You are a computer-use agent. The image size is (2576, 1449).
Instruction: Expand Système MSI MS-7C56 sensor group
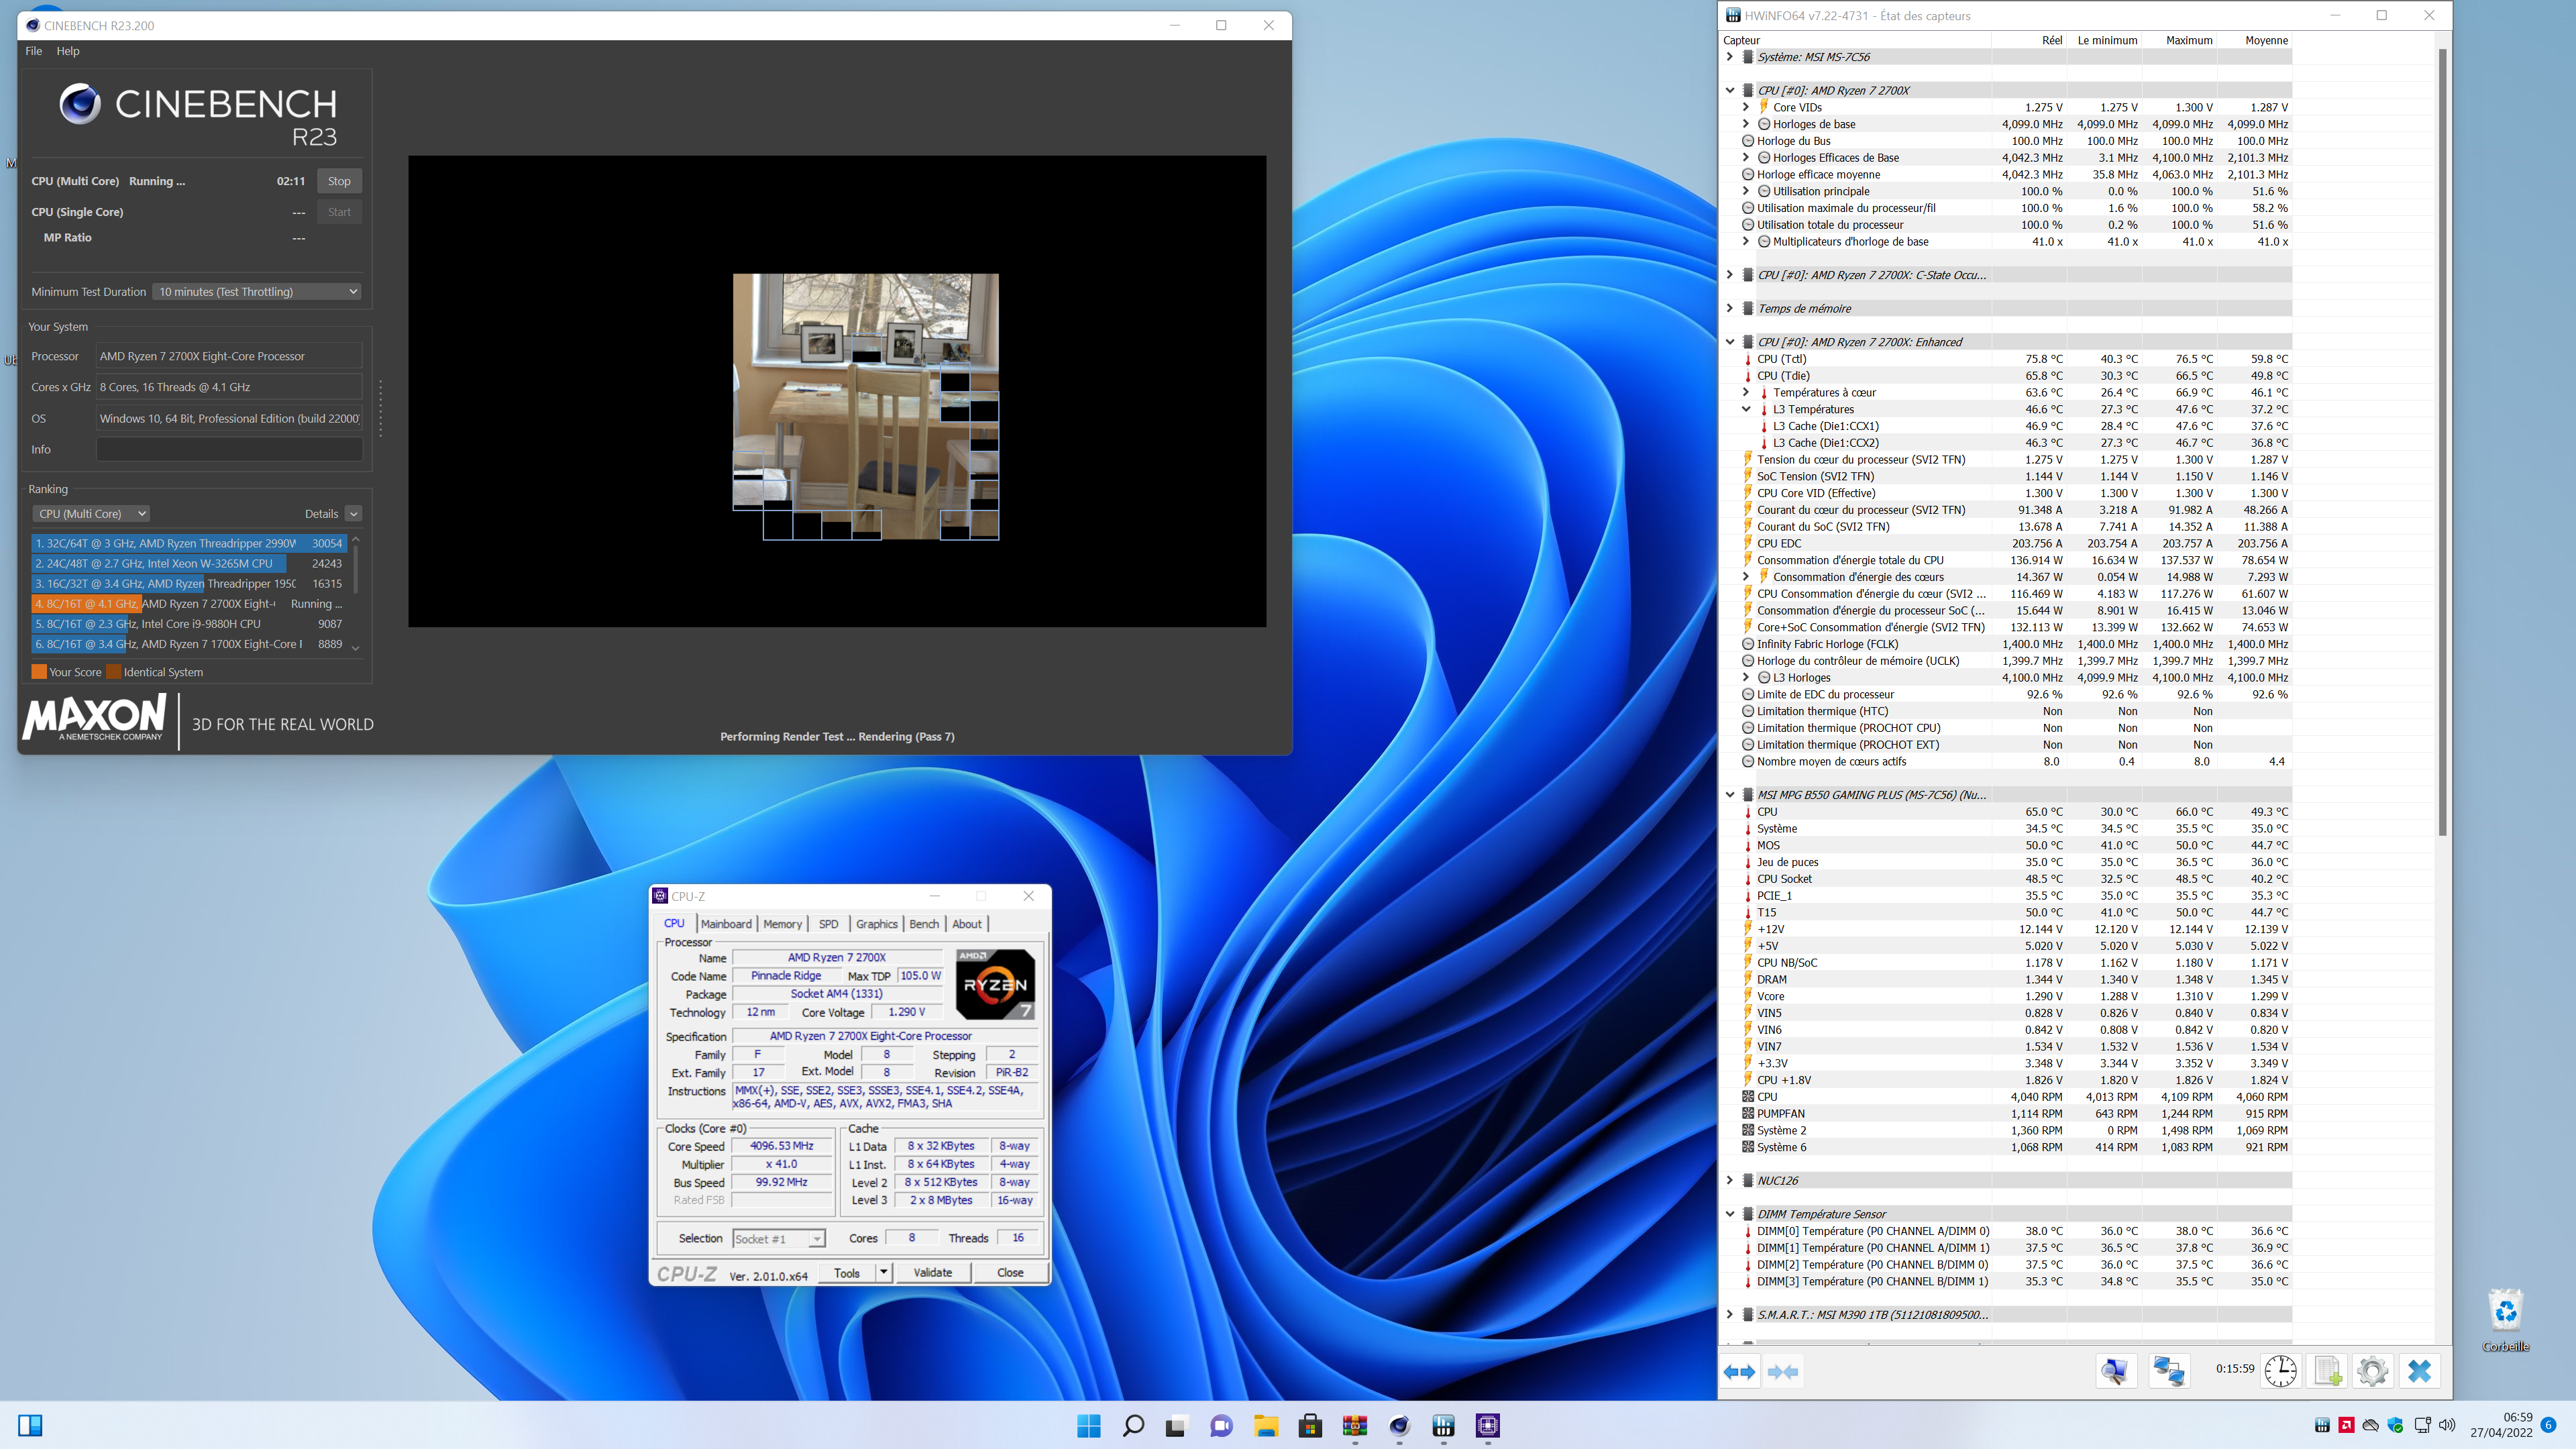click(1730, 57)
